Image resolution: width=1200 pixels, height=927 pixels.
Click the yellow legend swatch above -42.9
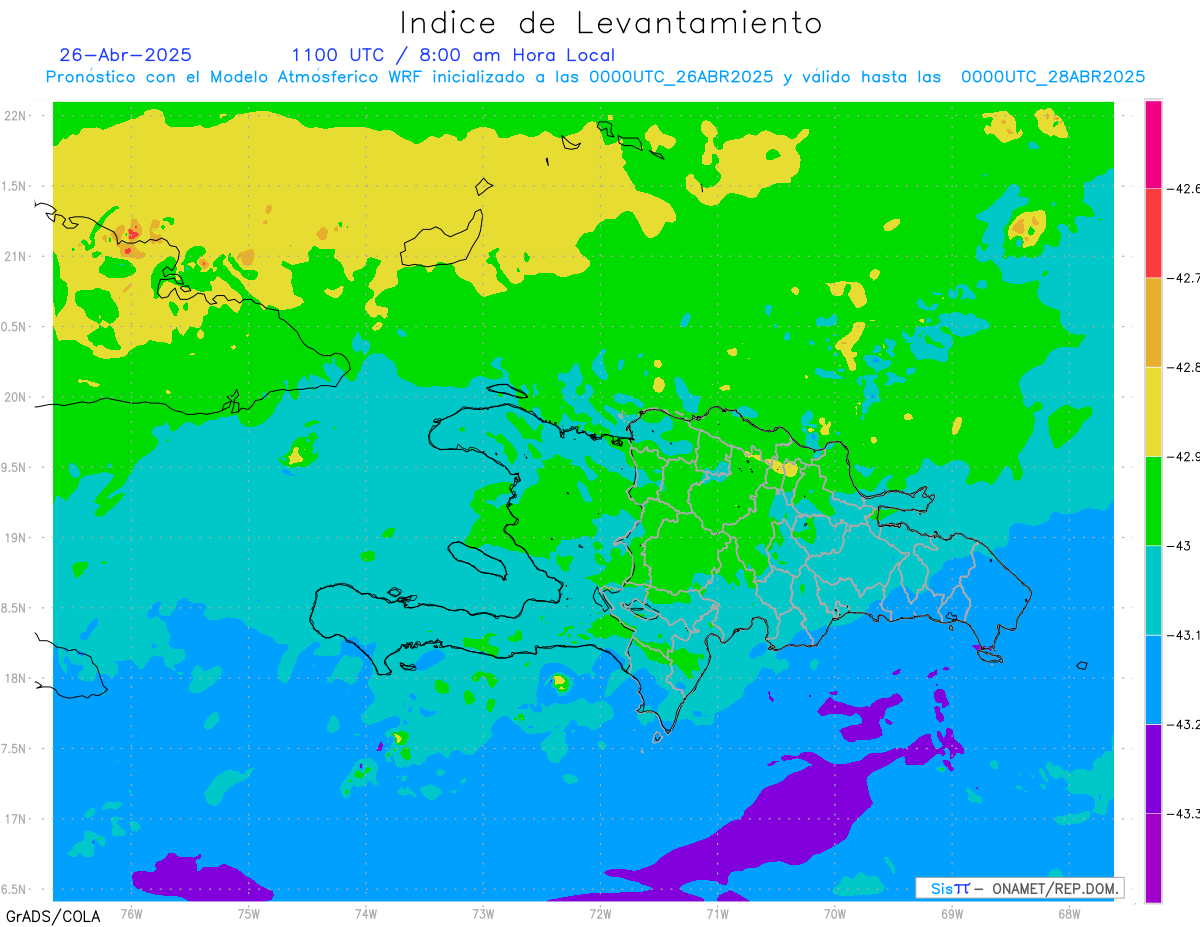[x=1153, y=411]
